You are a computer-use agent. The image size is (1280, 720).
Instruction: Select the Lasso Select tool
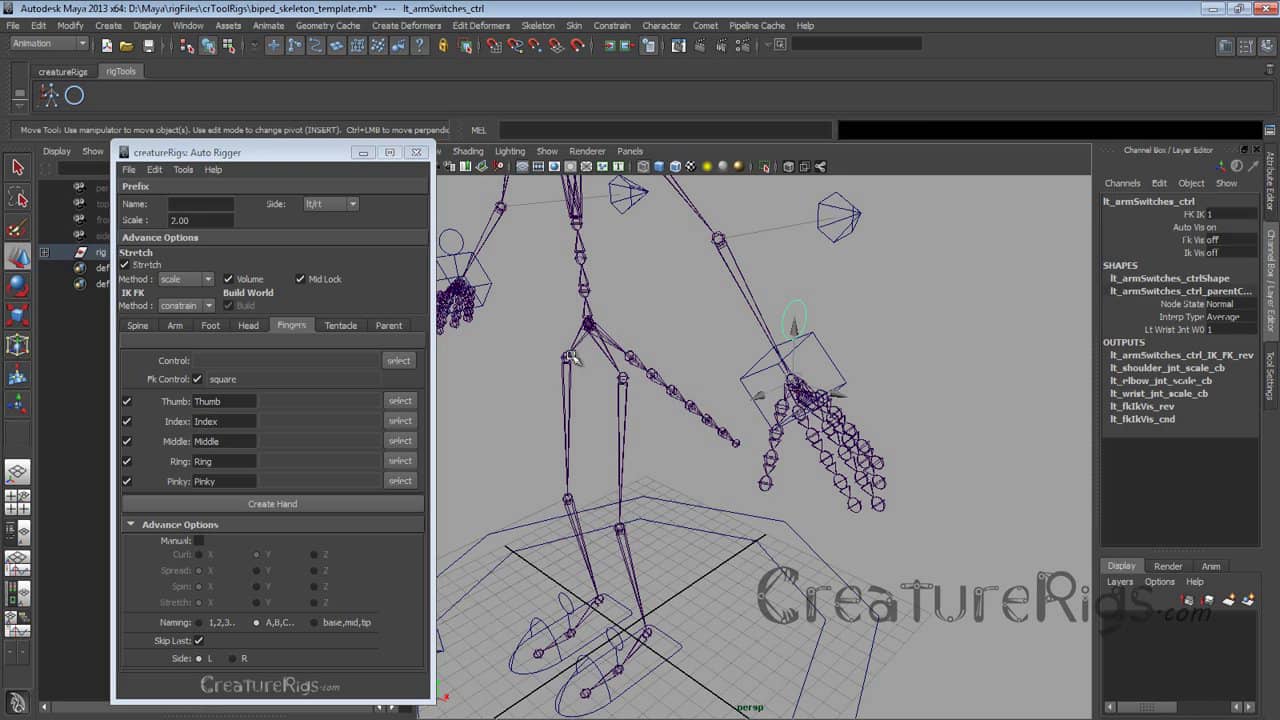(17, 198)
